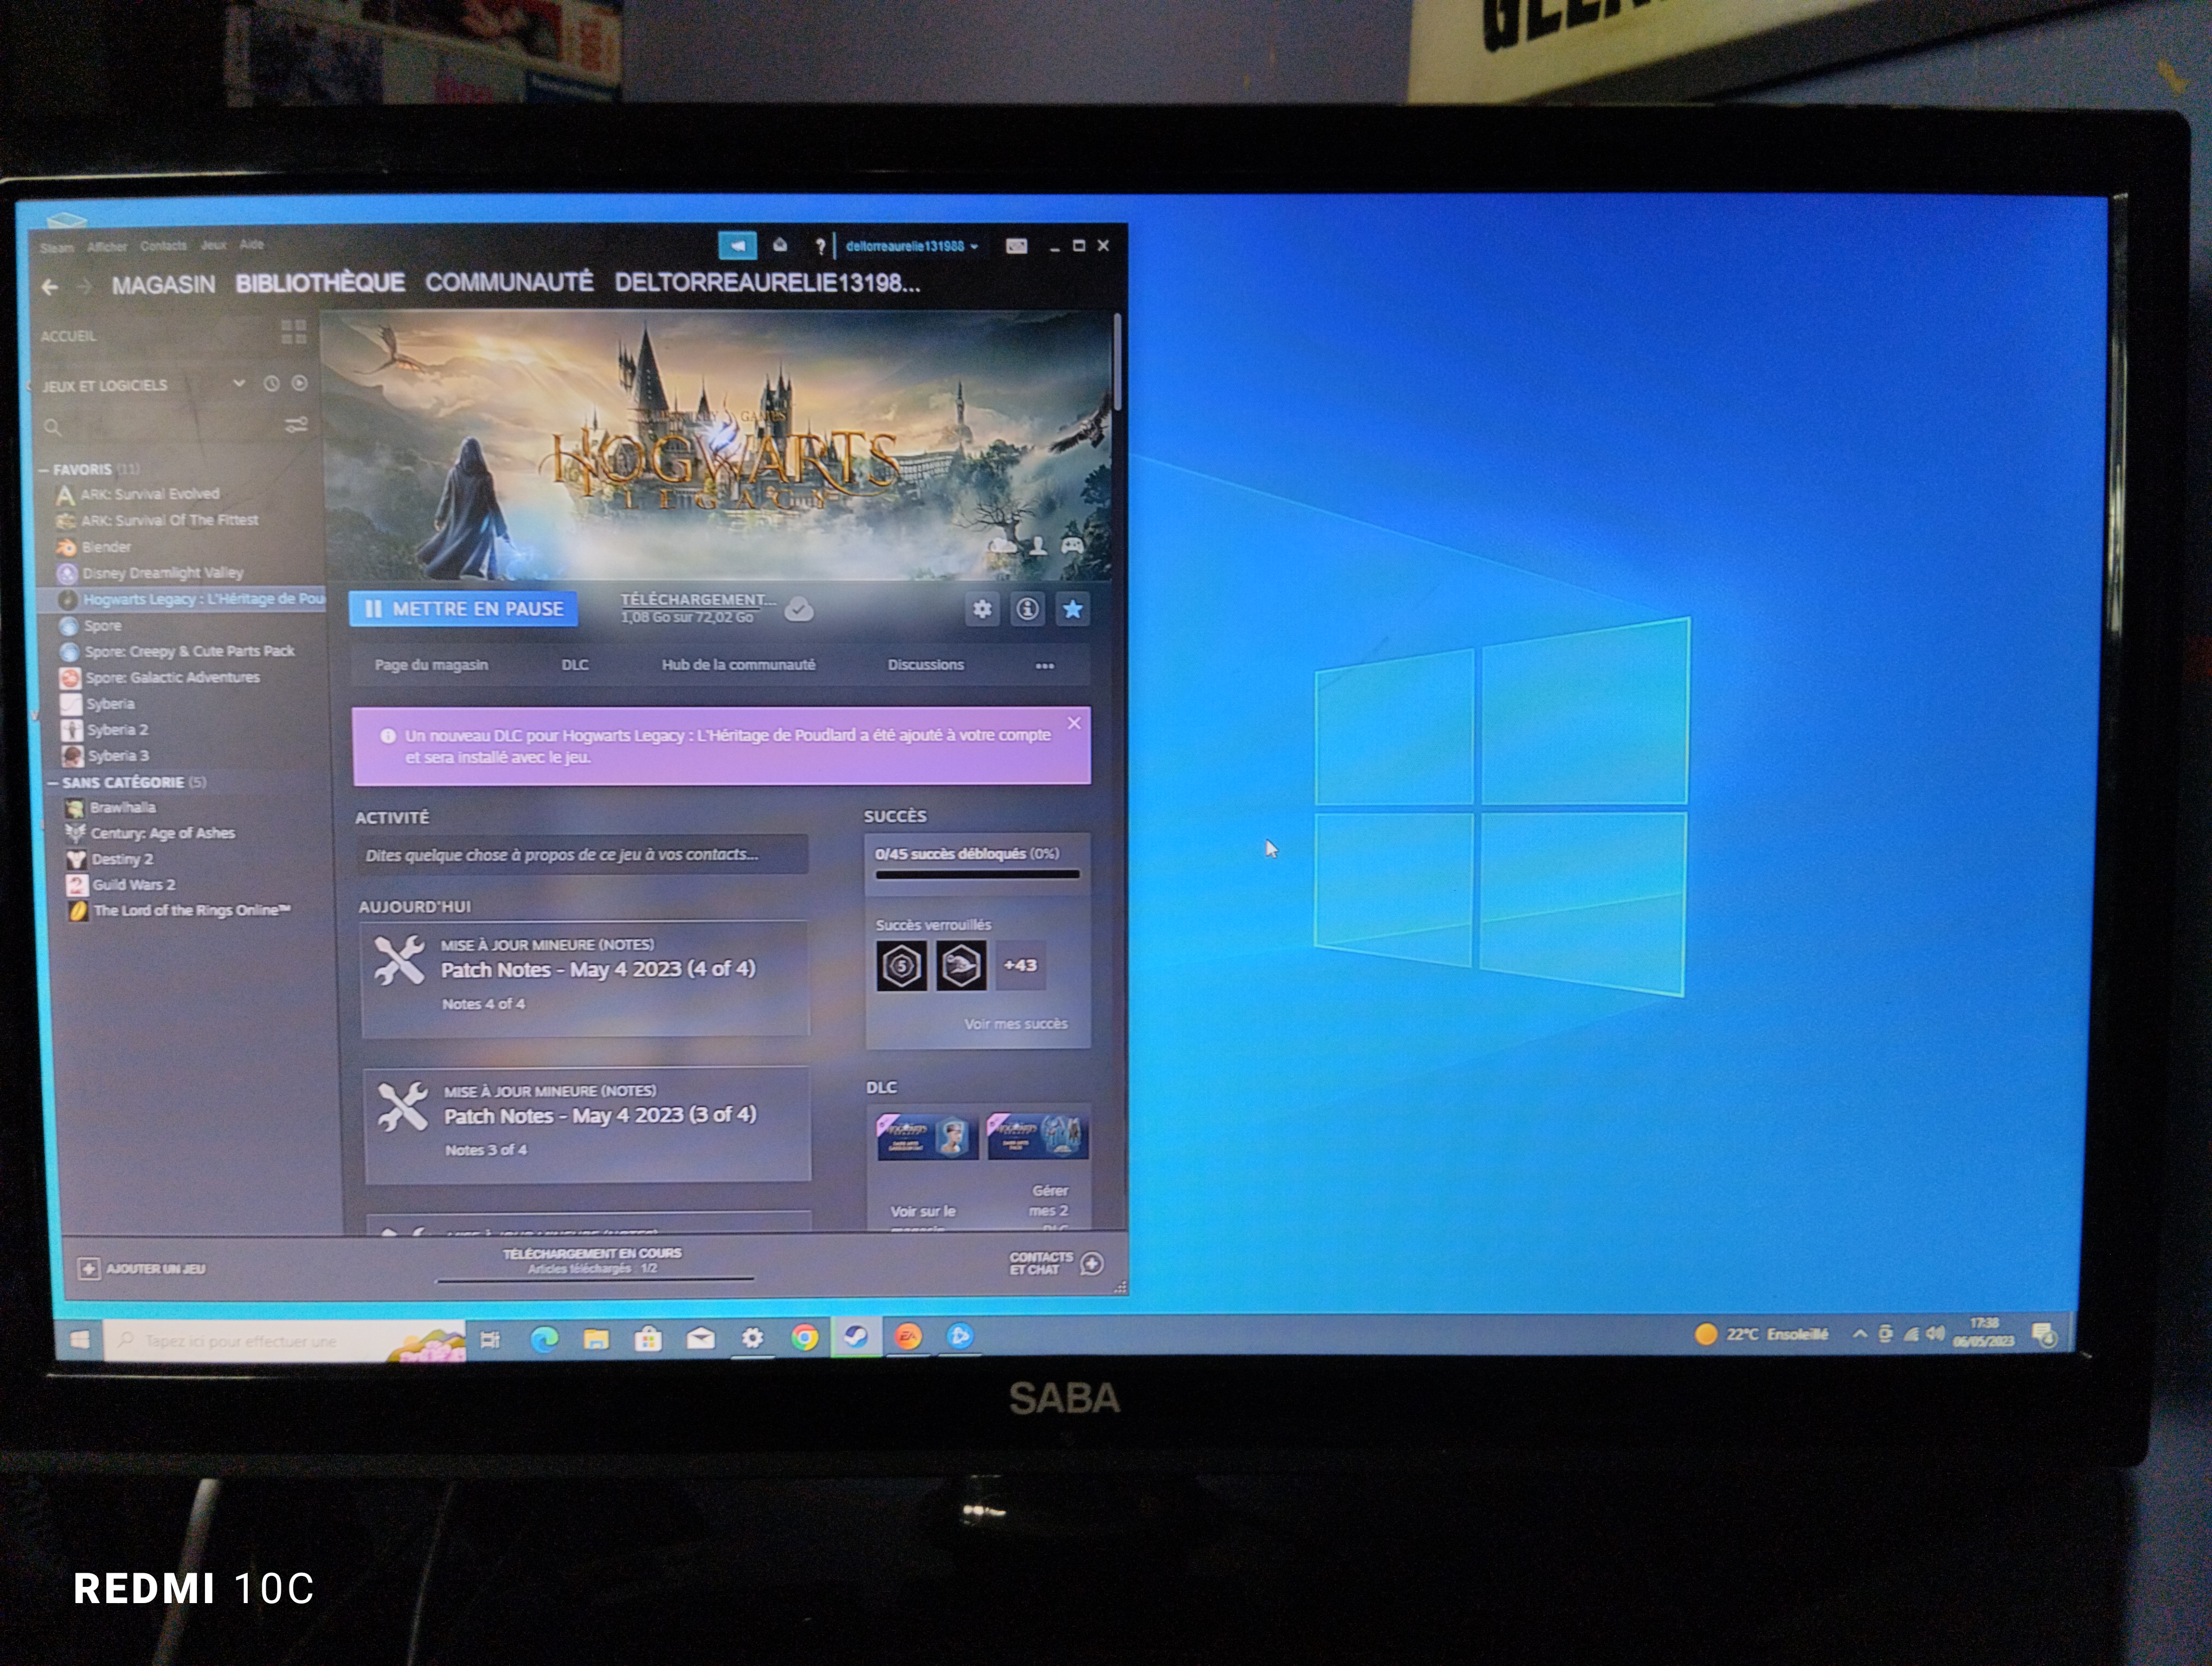Open Windows Start menu
Viewport: 2212px width, 1666px height.
click(79, 1340)
